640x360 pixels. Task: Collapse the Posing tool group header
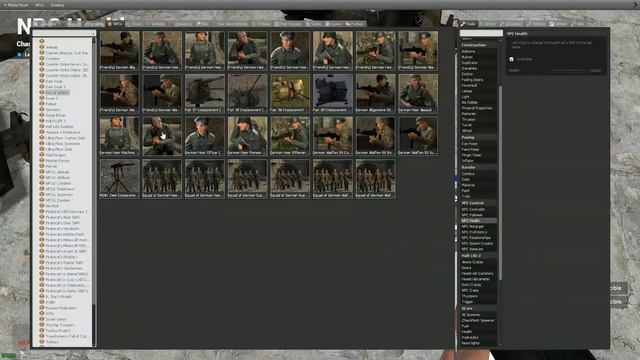coord(479,138)
